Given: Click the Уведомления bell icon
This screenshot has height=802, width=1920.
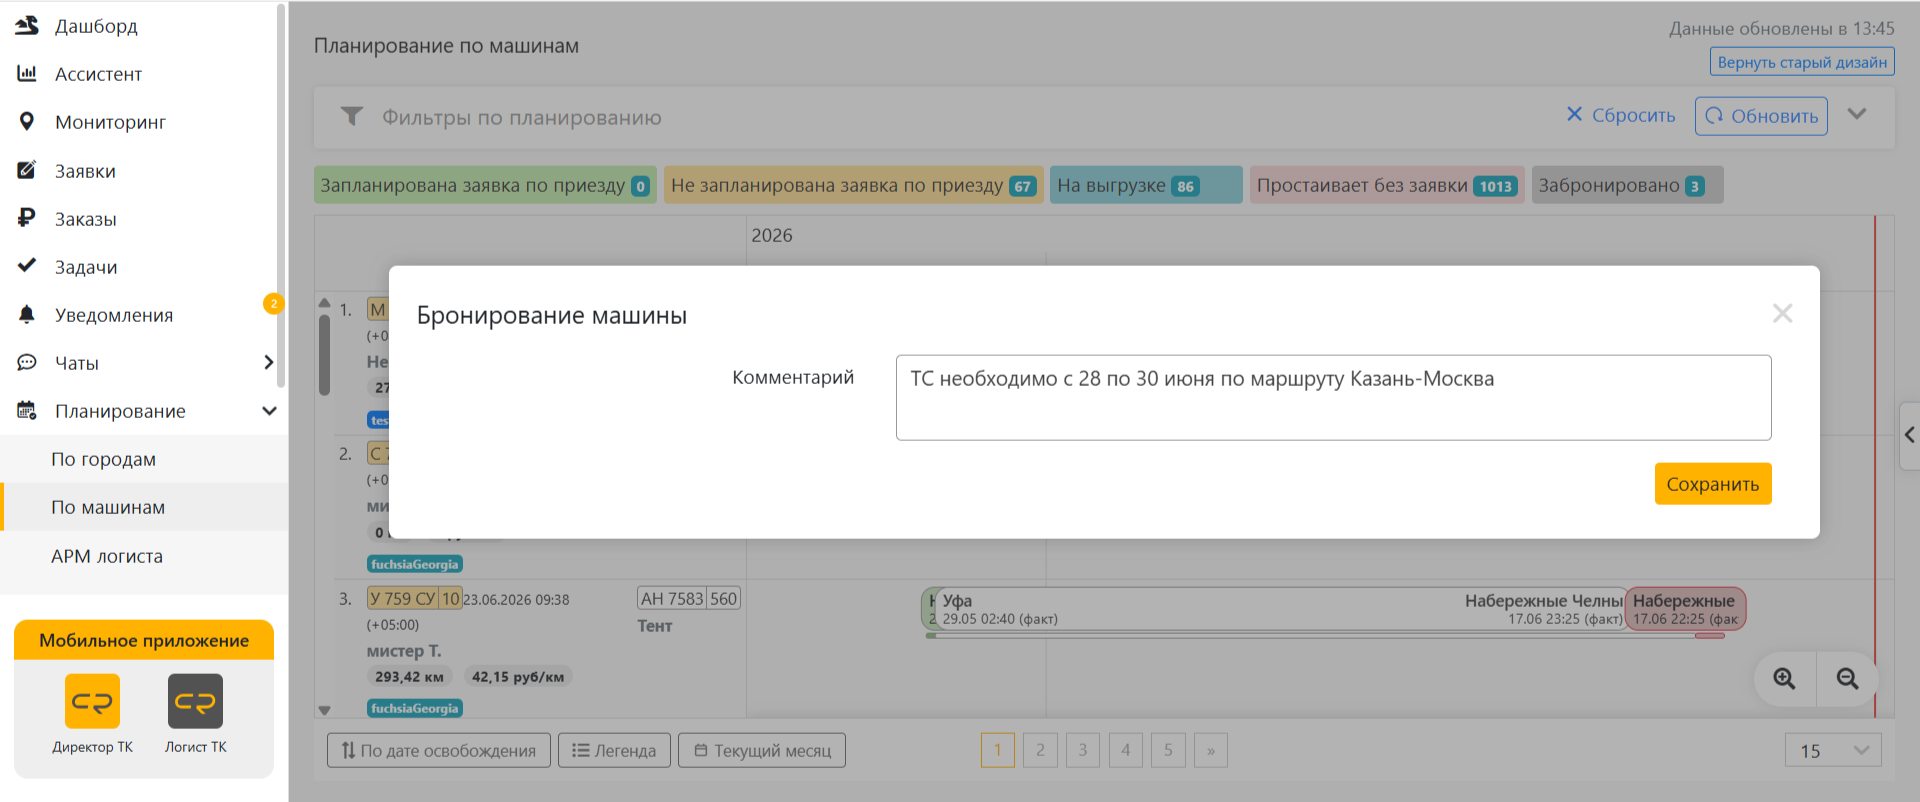Looking at the screenshot, I should click(27, 314).
